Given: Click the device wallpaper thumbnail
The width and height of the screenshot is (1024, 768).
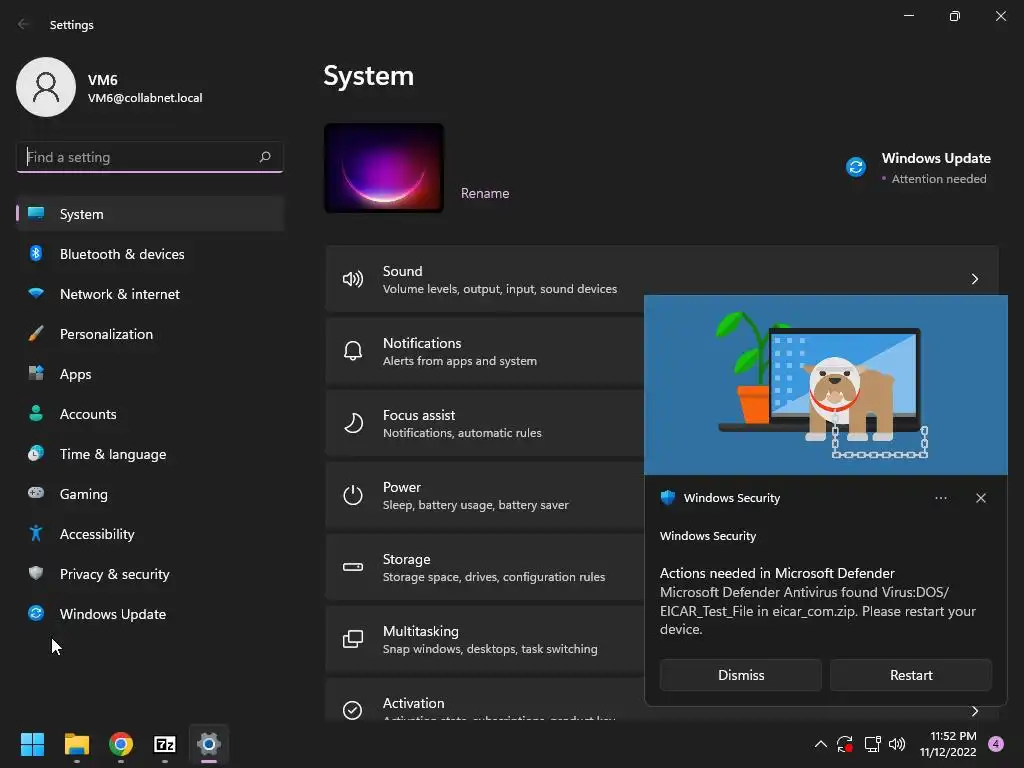Looking at the screenshot, I should [x=384, y=168].
